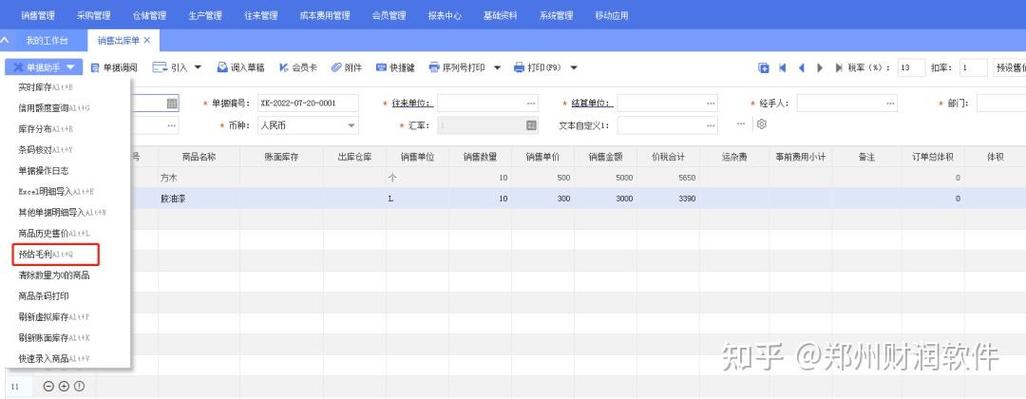
Task: Open the 预设售价 dropdown
Action: [x=1010, y=67]
